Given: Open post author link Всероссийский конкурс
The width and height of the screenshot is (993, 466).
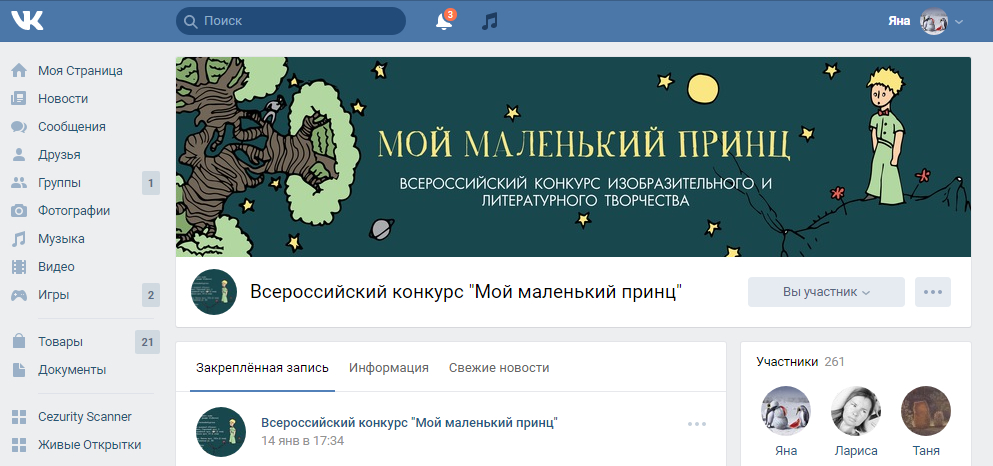Looking at the screenshot, I should (409, 422).
